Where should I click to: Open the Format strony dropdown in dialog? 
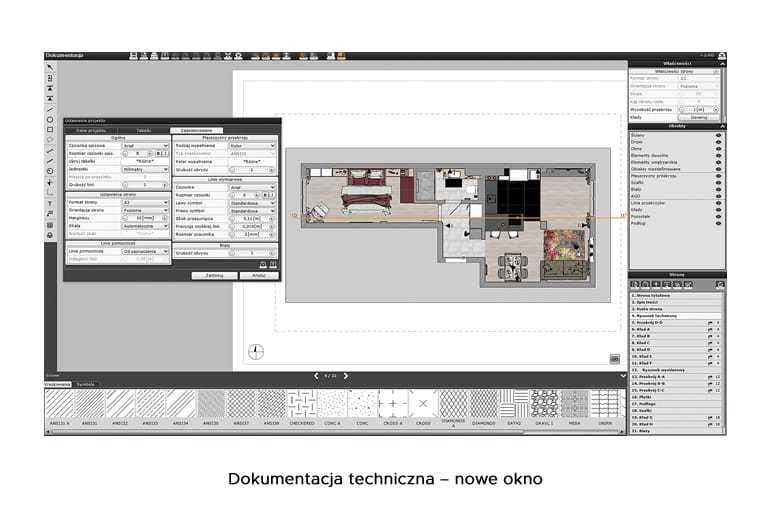tap(145, 202)
